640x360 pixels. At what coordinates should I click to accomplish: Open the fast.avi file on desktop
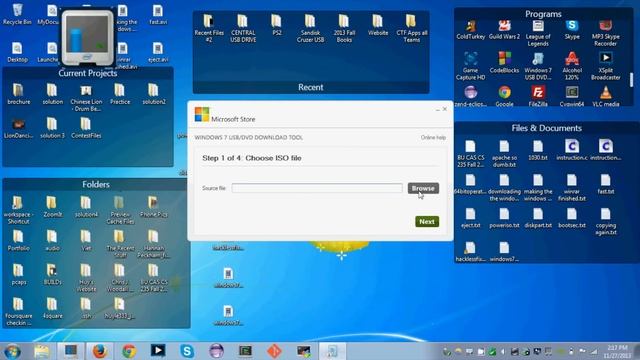click(x=158, y=14)
